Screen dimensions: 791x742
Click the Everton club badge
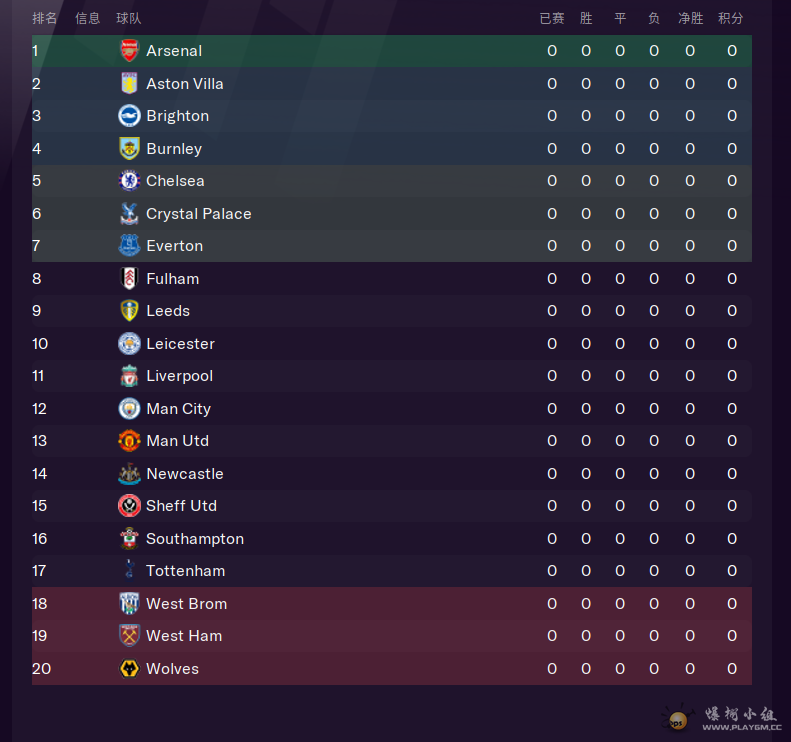pyautogui.click(x=129, y=246)
